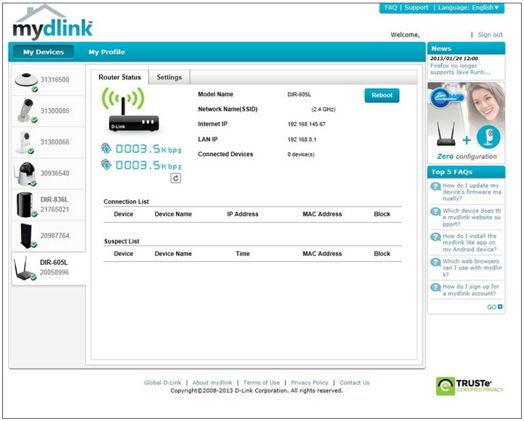Click the LAN IP value 192.168.0.1
Screen dimensions: 524x421
click(302, 140)
